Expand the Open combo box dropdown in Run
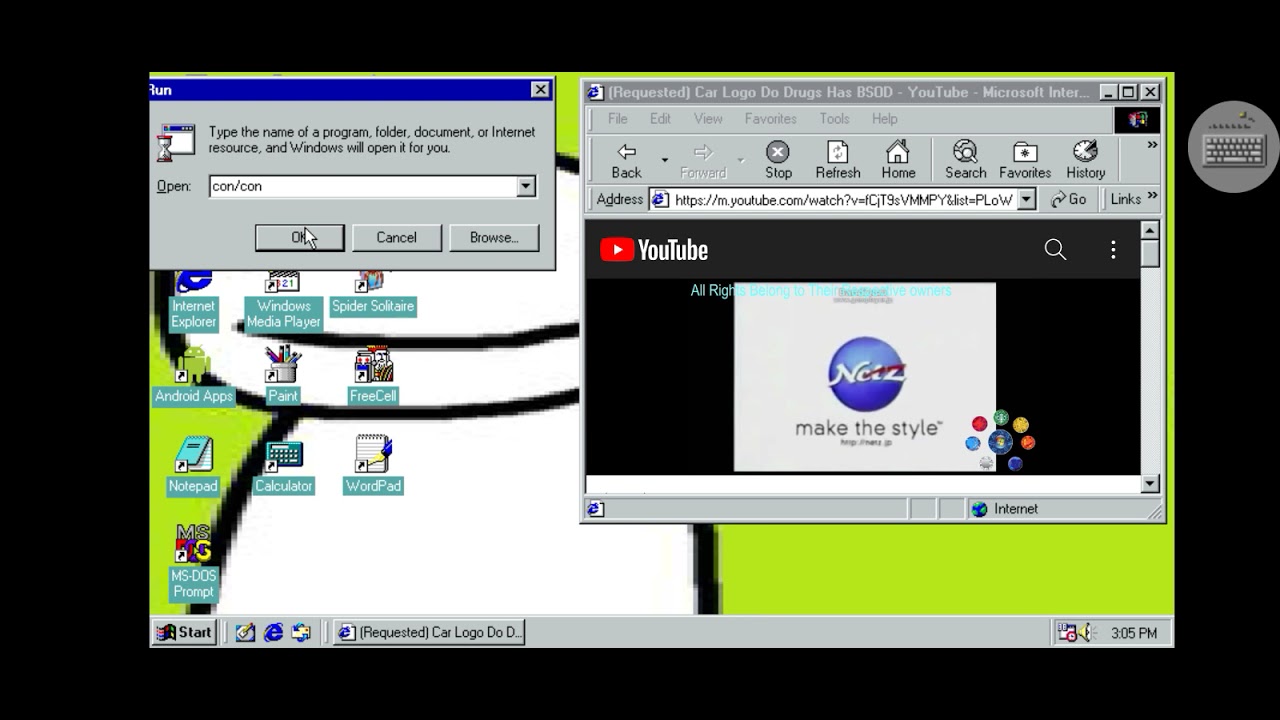1280x720 pixels. point(526,186)
